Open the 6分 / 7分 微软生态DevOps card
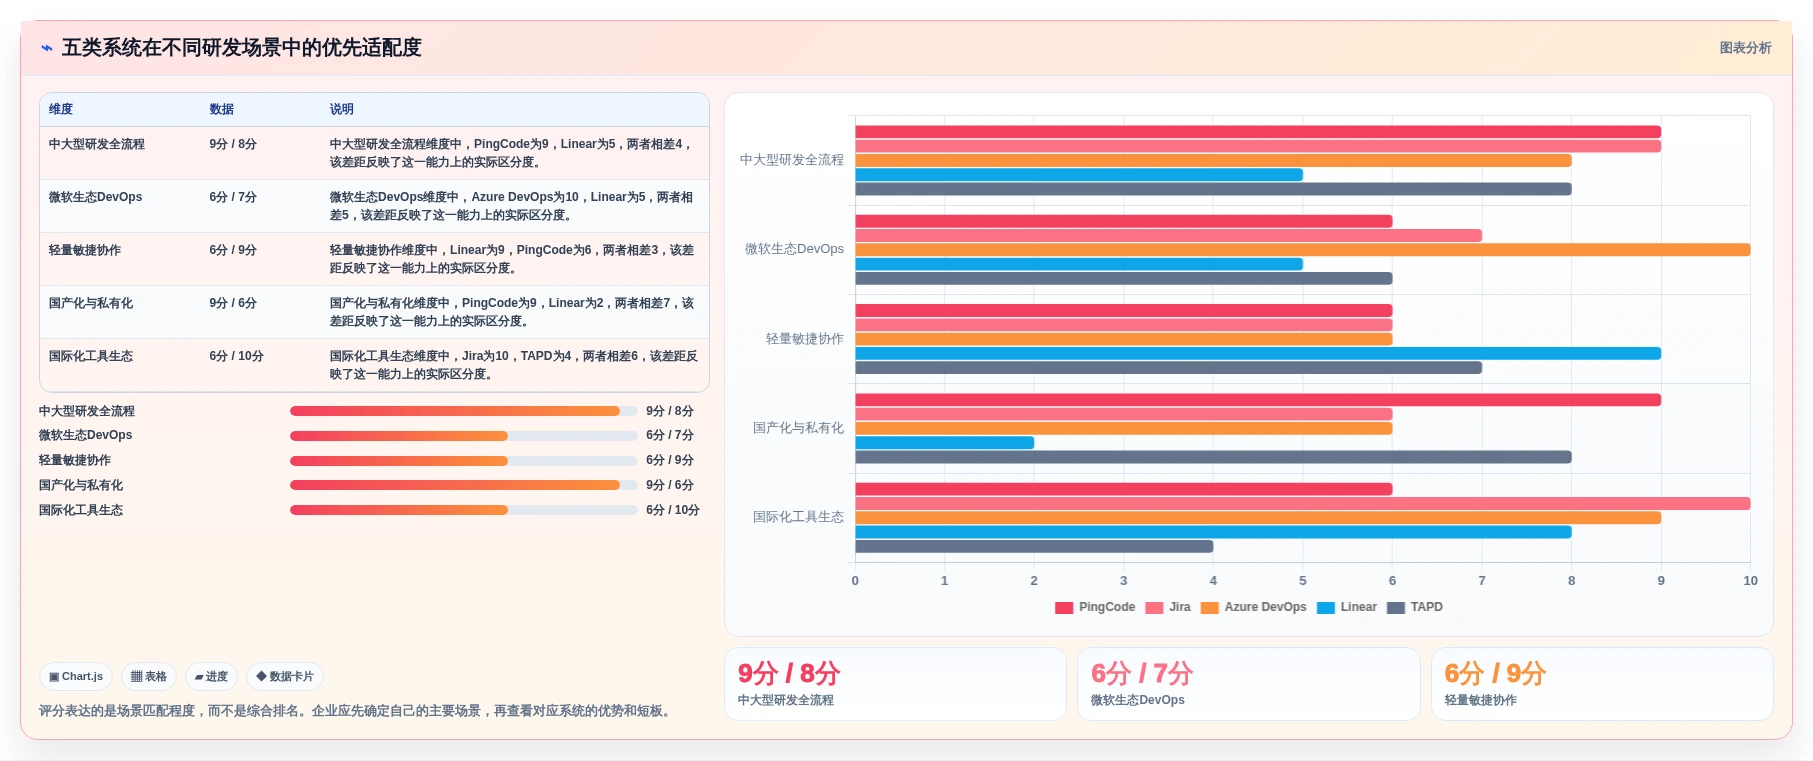This screenshot has width=1813, height=761. click(x=1248, y=684)
